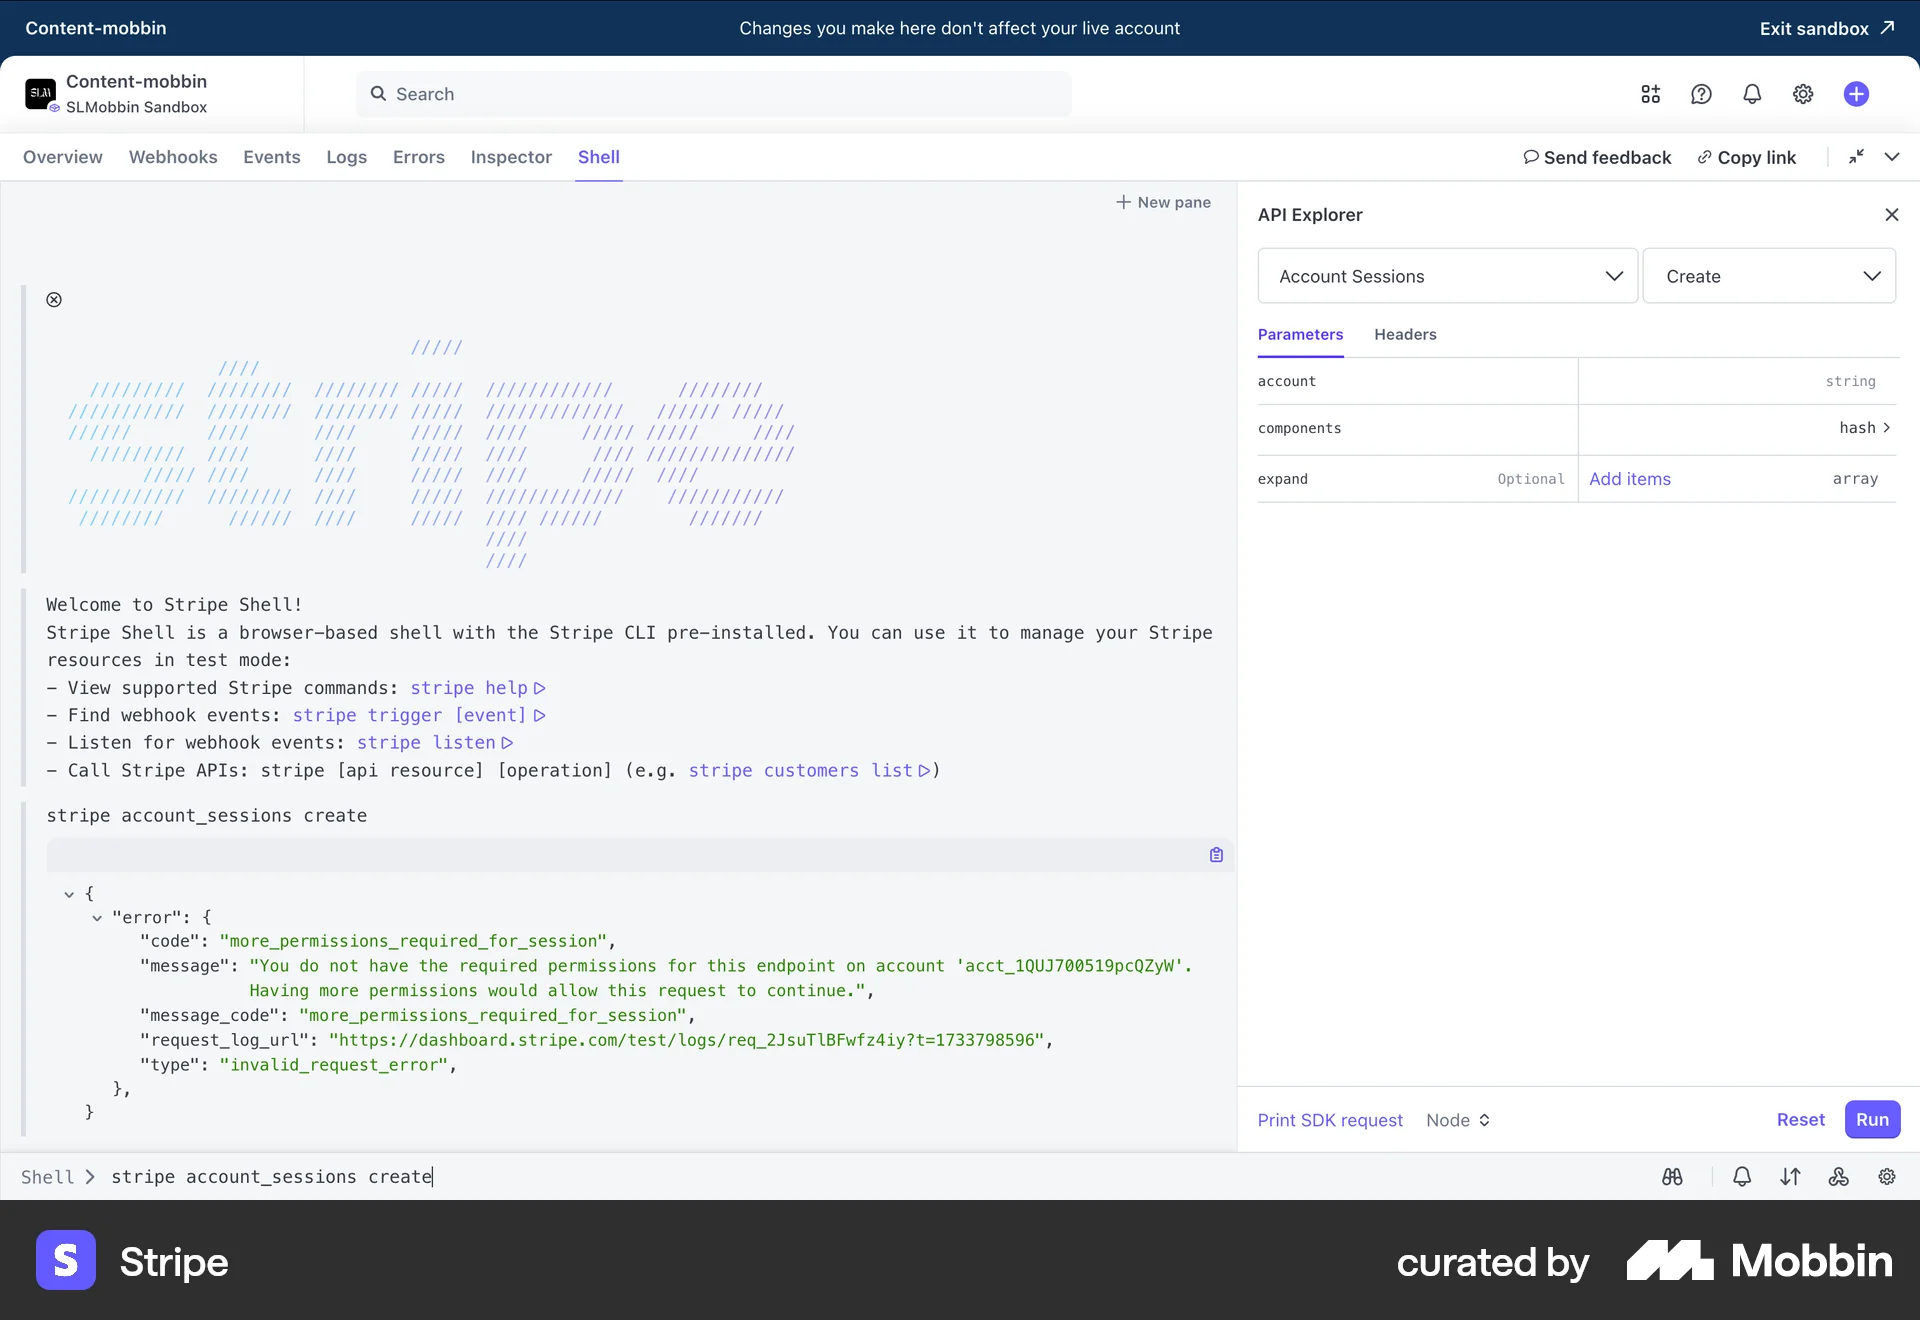Click Print SDK request link

click(1329, 1120)
